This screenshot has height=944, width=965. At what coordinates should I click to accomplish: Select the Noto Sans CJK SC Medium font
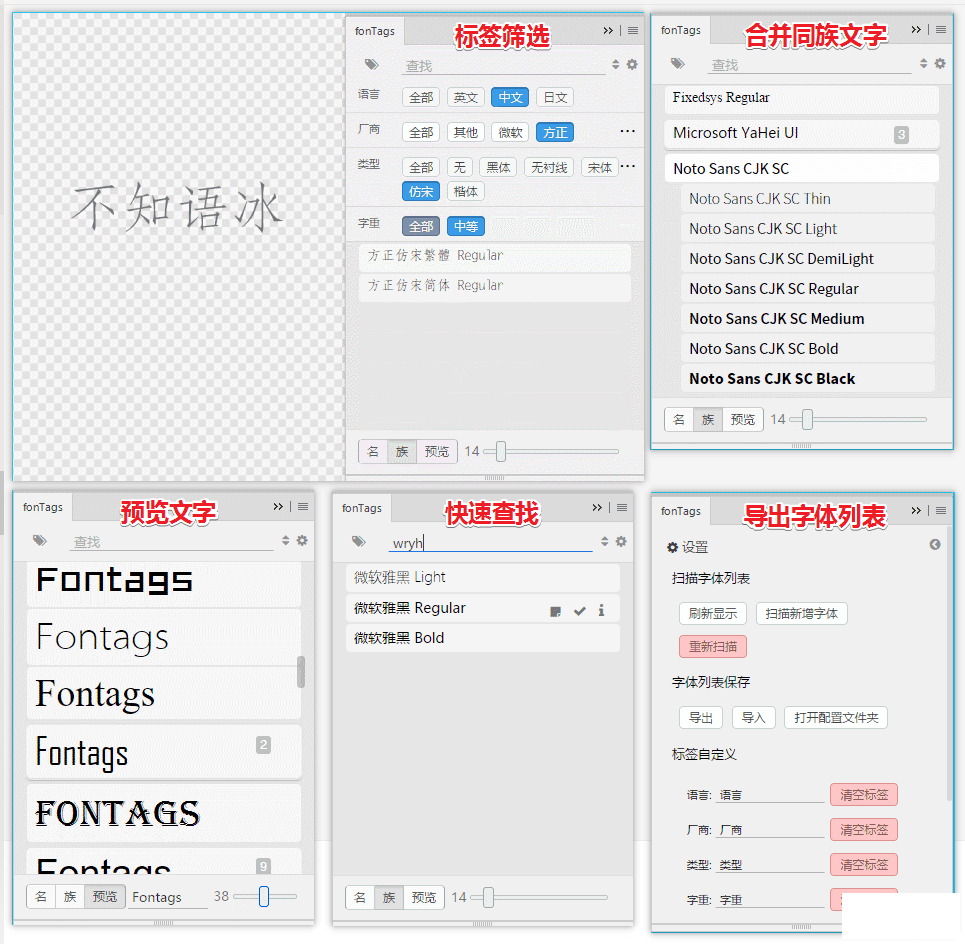pos(807,319)
